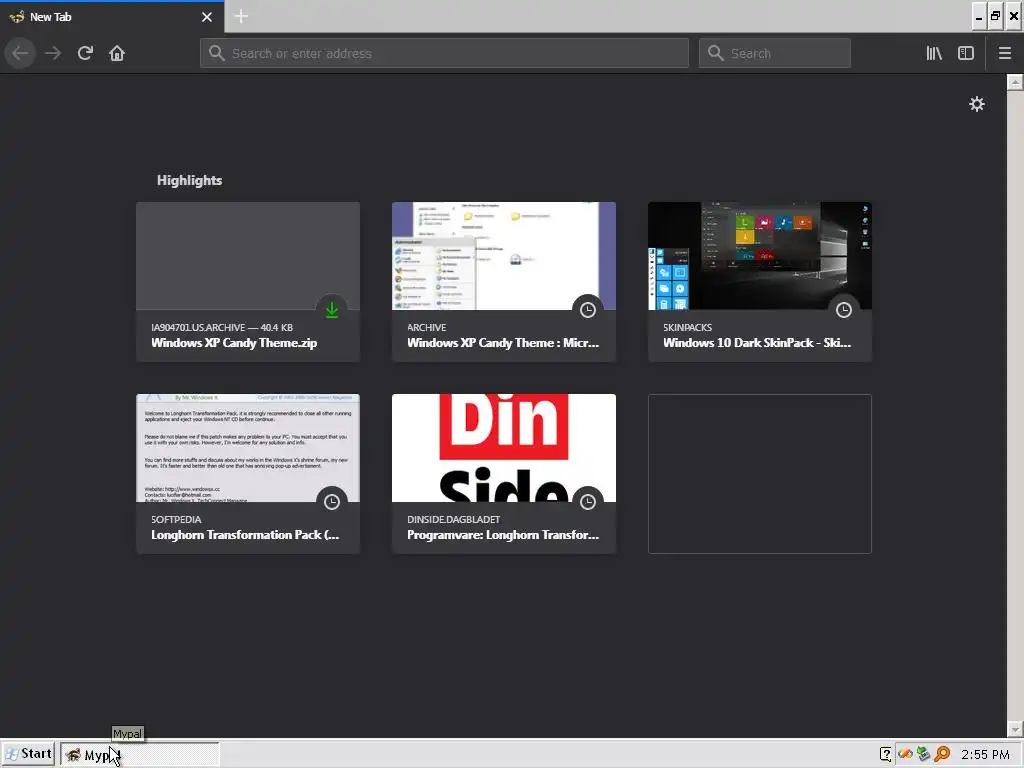This screenshot has height=768, width=1024.
Task: Focus the Search field in the toolbar
Action: pyautogui.click(x=775, y=53)
